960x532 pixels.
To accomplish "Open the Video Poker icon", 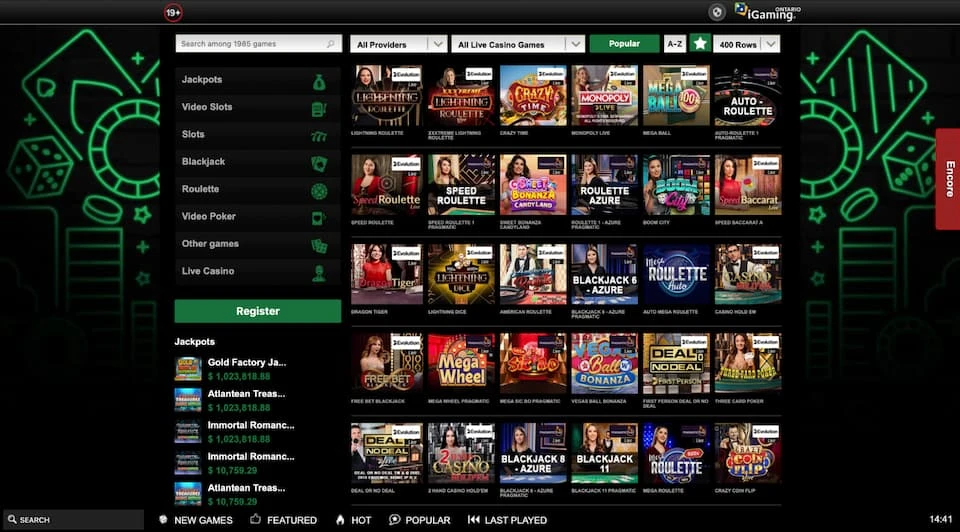I will [x=319, y=218].
